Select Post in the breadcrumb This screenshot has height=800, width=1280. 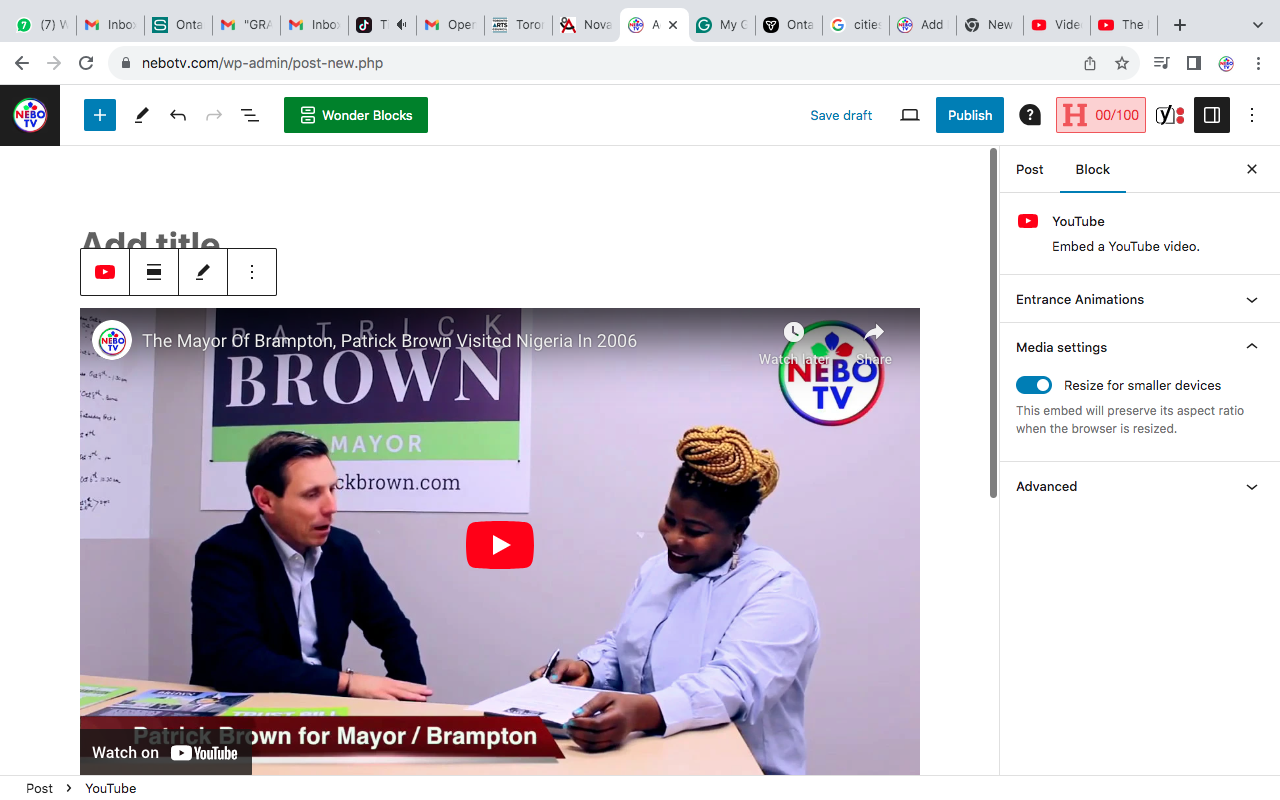[x=40, y=788]
